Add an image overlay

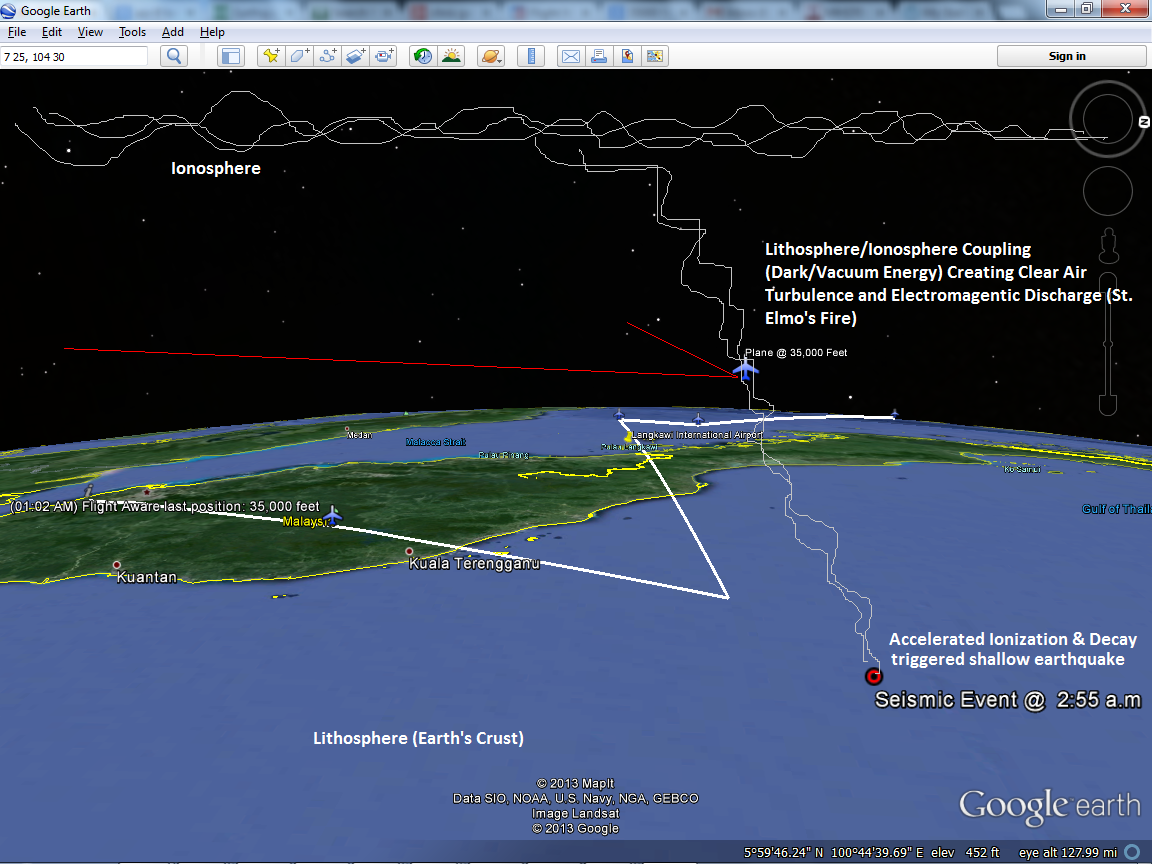[356, 56]
